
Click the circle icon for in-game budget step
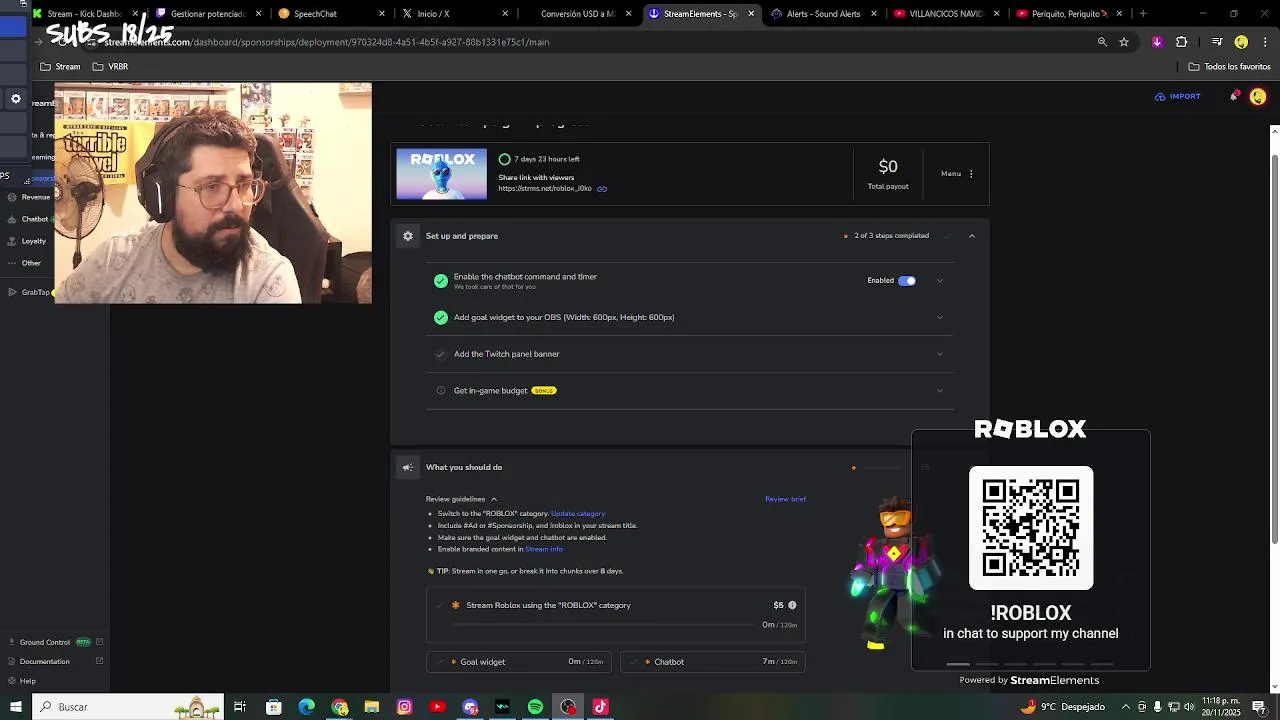point(441,391)
